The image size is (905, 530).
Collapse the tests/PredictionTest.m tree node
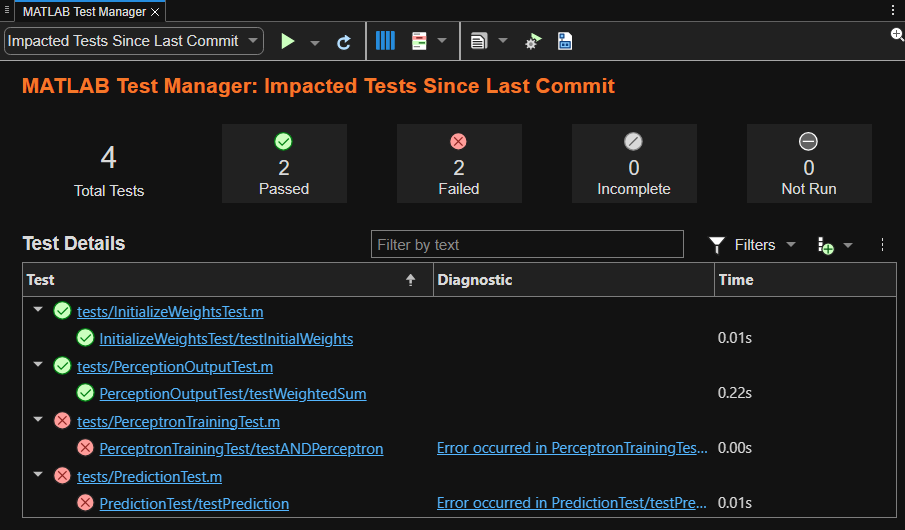click(38, 475)
